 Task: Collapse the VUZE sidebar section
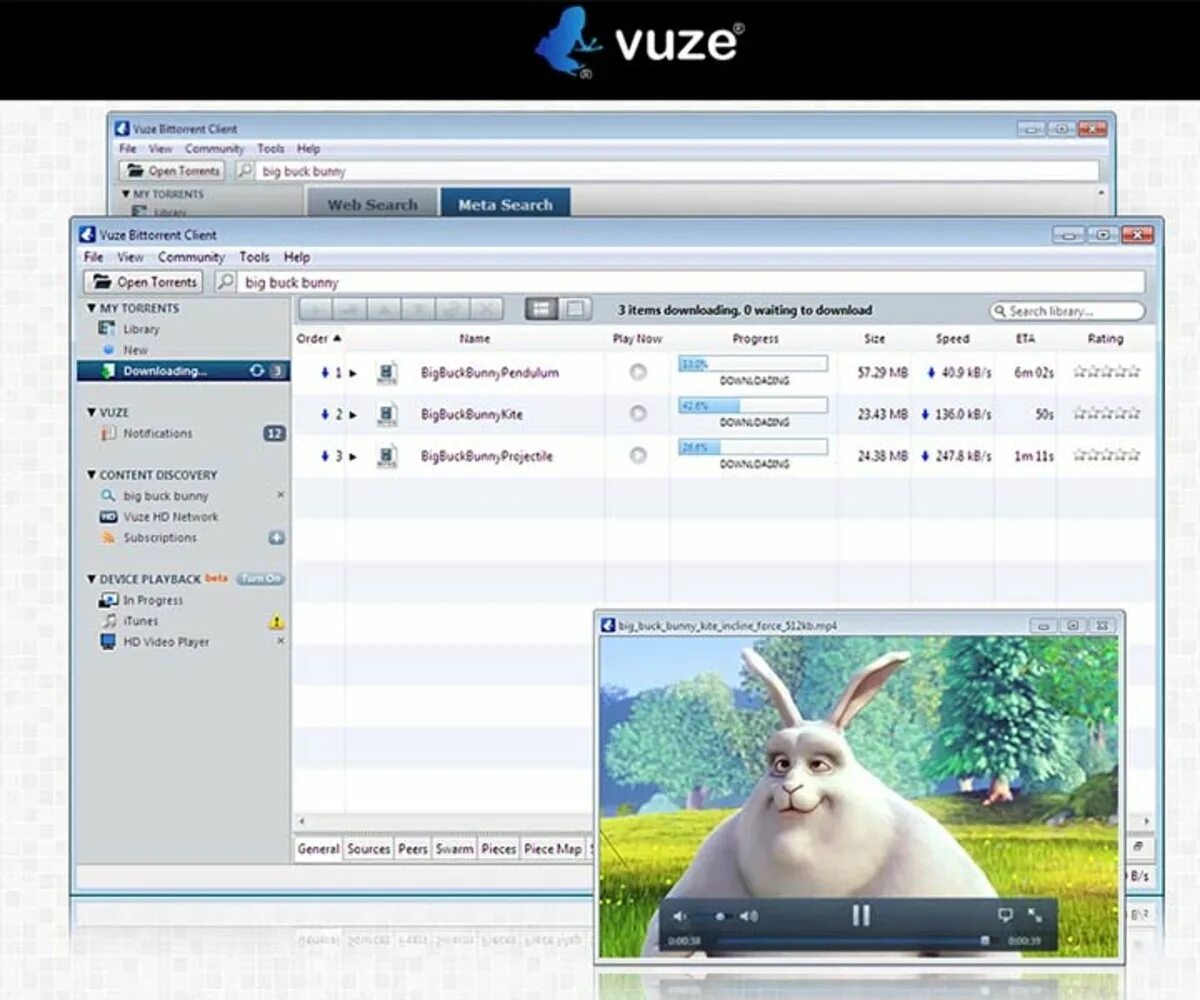[92, 412]
